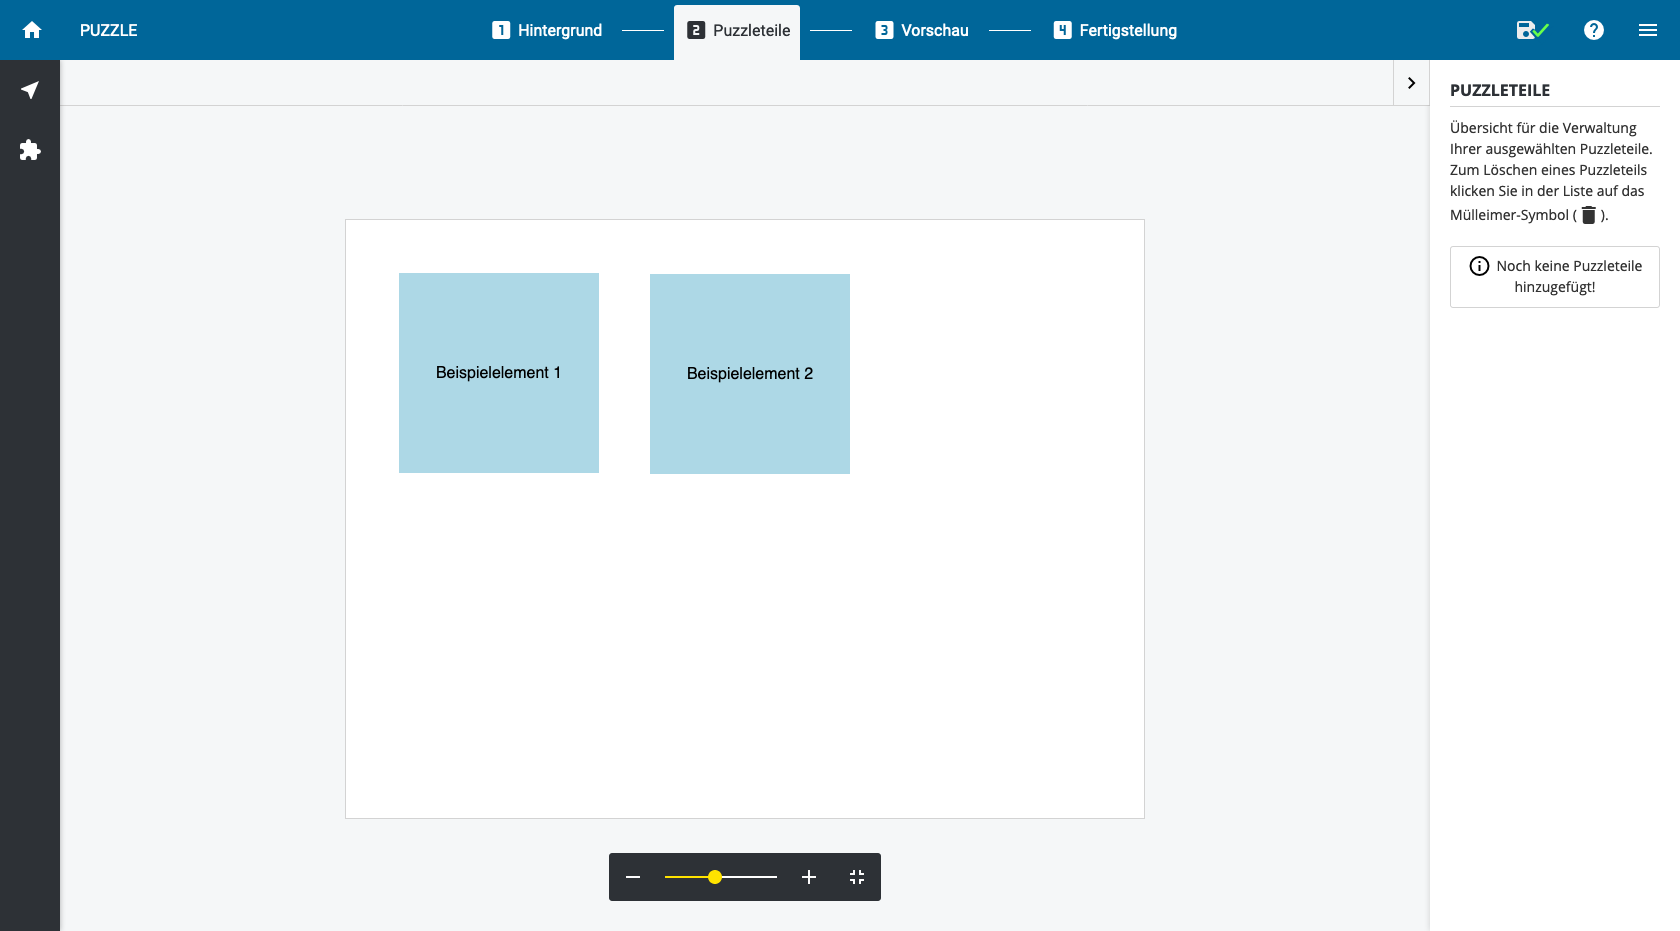Click the plus zoom in button
This screenshot has width=1680, height=931.
[x=809, y=877]
